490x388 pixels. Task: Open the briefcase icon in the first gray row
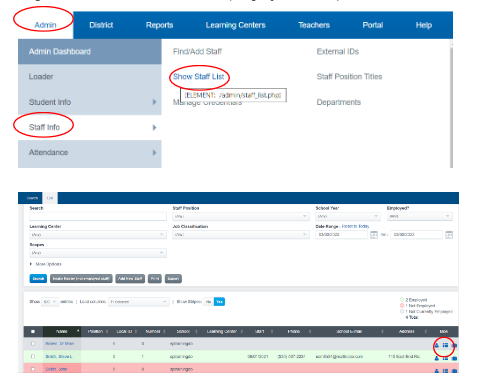[454, 345]
